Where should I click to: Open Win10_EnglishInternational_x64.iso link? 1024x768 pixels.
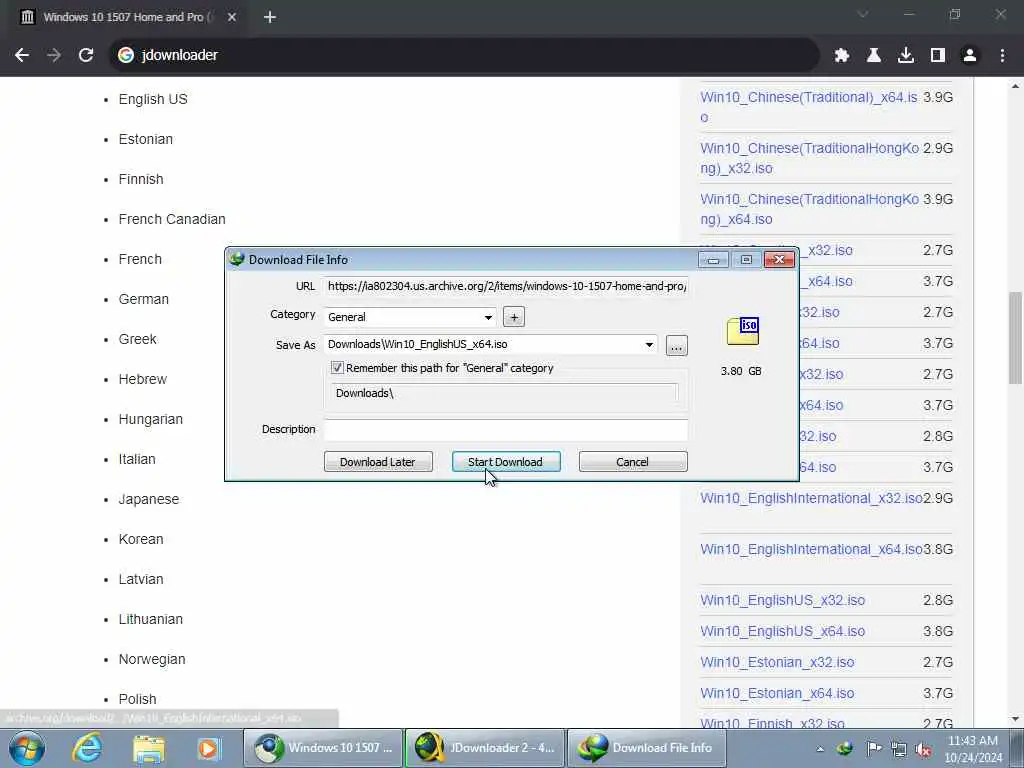[811, 549]
